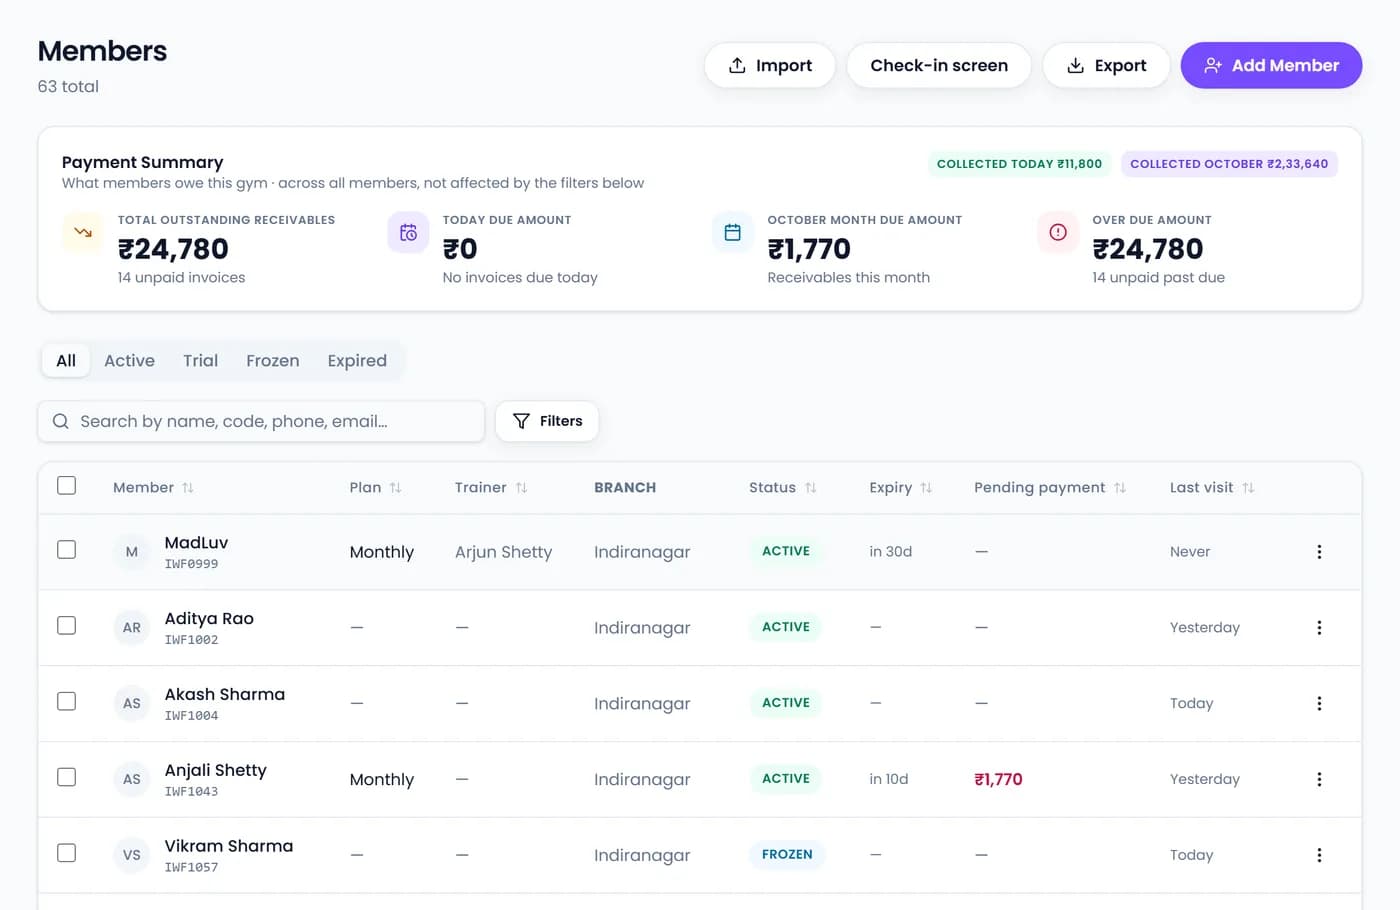The image size is (1400, 910).
Task: Open the three-dot menu for Anjali Shetty
Action: pos(1319,779)
